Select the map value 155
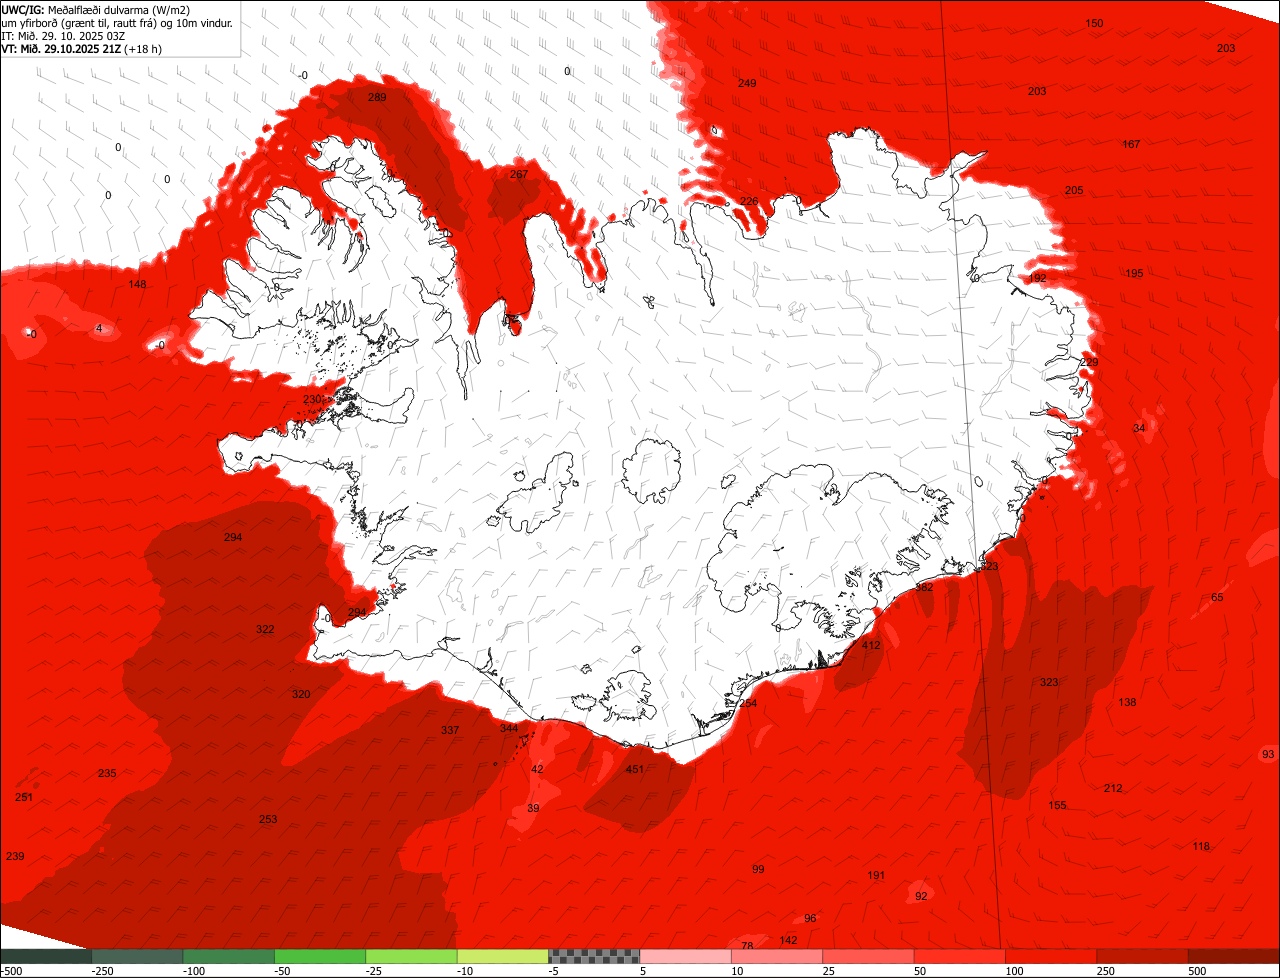Screen dimensions: 1280x978 tap(1058, 805)
